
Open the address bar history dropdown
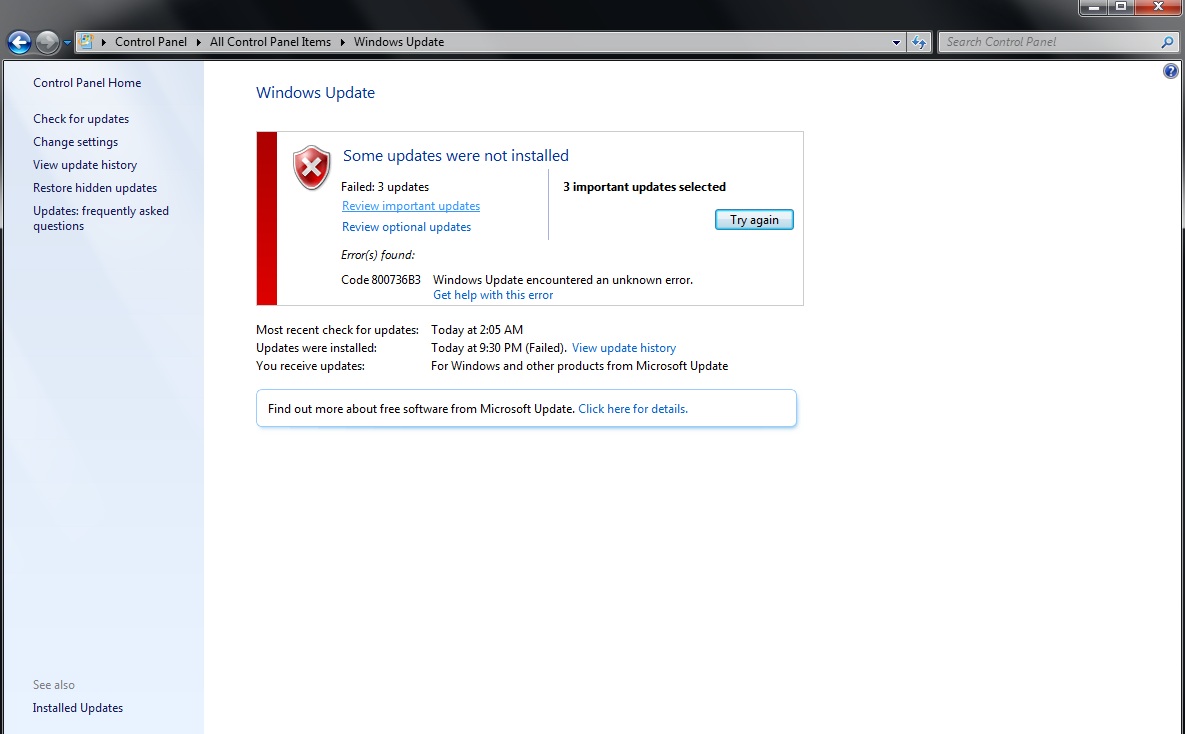(x=896, y=42)
